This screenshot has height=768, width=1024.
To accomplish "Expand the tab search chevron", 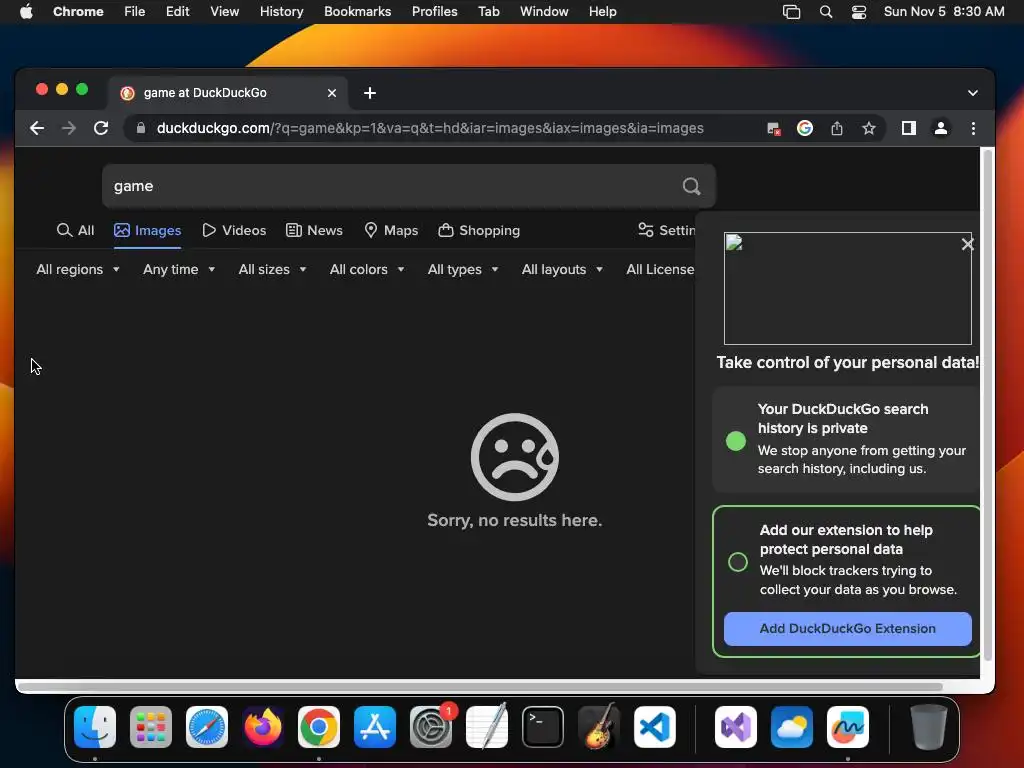I will tap(972, 93).
